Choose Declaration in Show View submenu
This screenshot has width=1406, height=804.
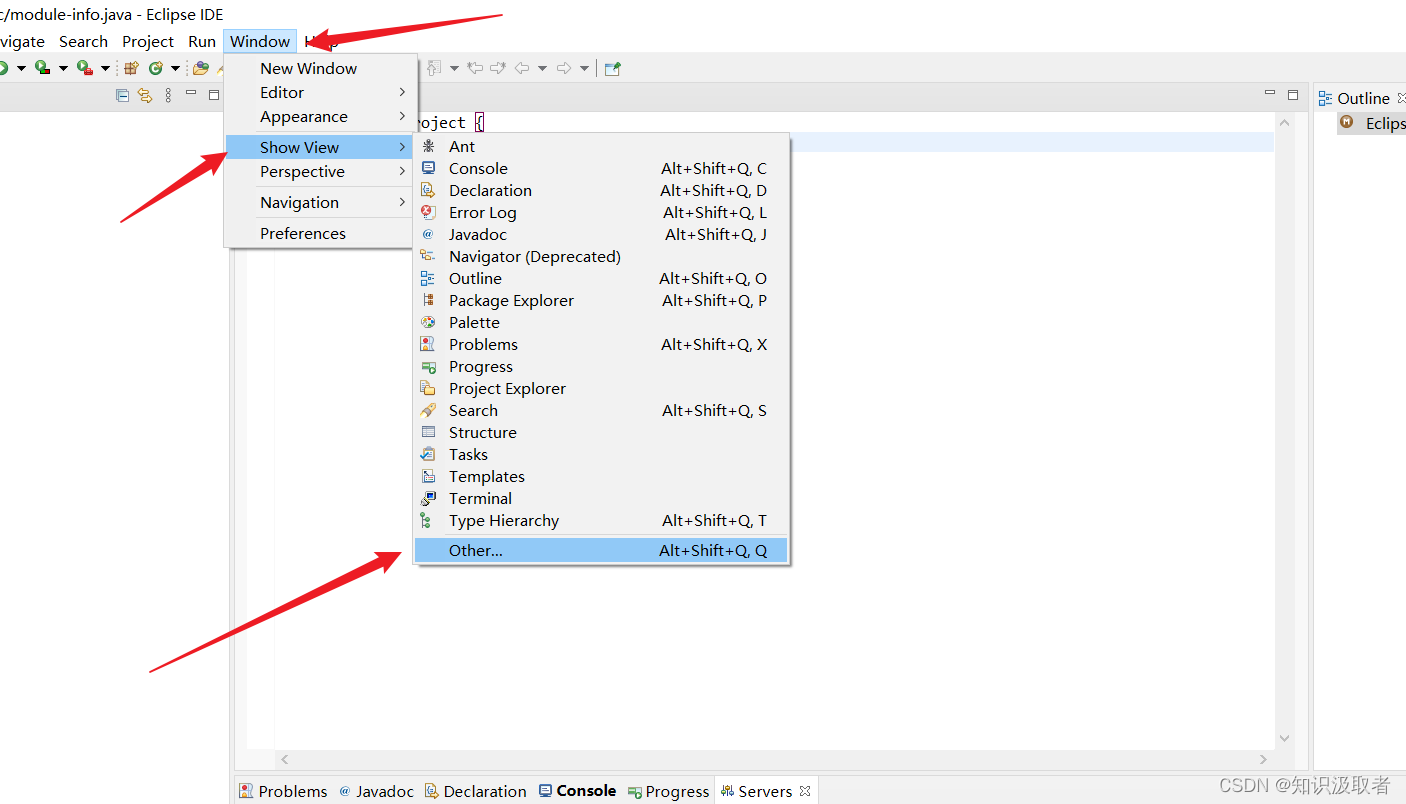click(601, 190)
